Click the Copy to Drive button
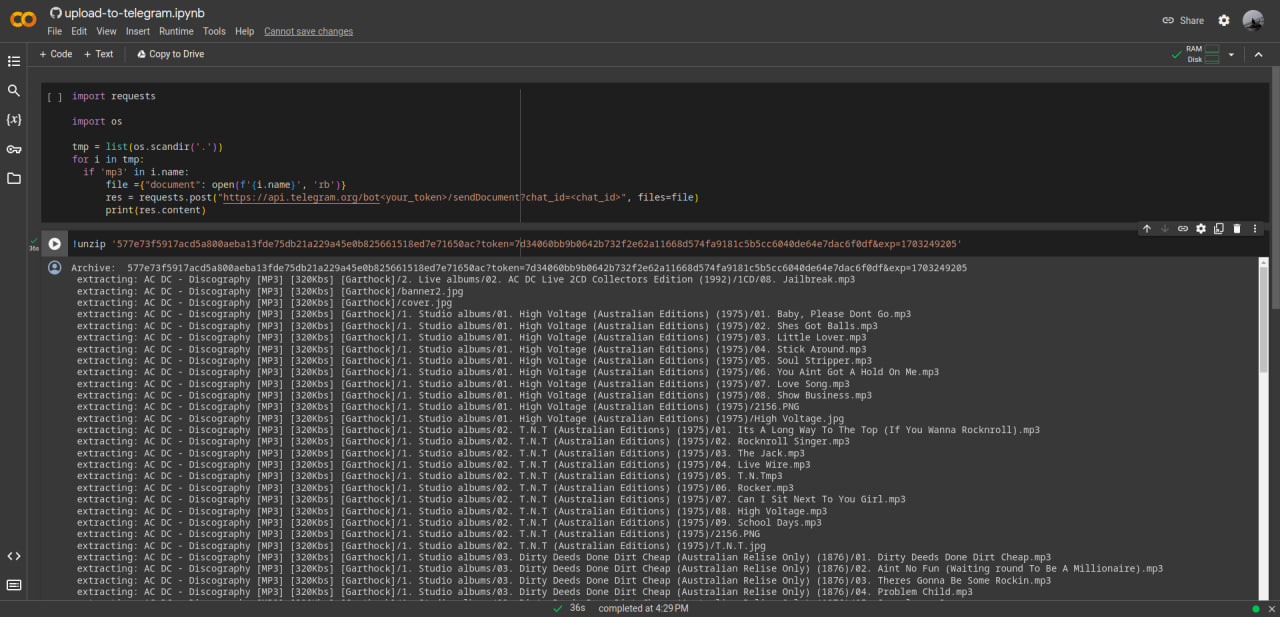This screenshot has width=1280, height=617. 170,54
